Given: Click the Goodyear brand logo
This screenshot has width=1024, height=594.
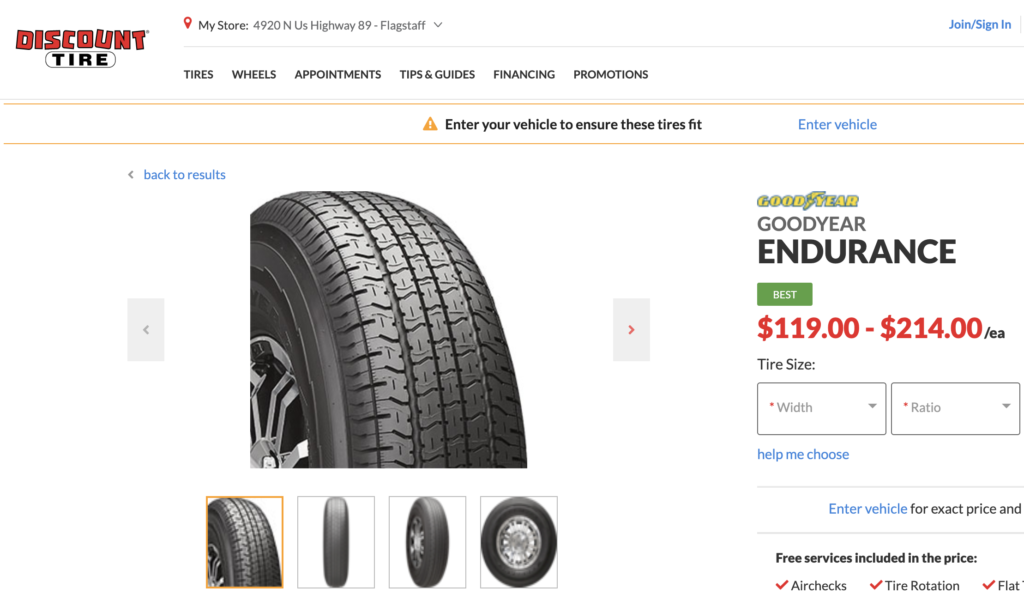Looking at the screenshot, I should pyautogui.click(x=804, y=200).
